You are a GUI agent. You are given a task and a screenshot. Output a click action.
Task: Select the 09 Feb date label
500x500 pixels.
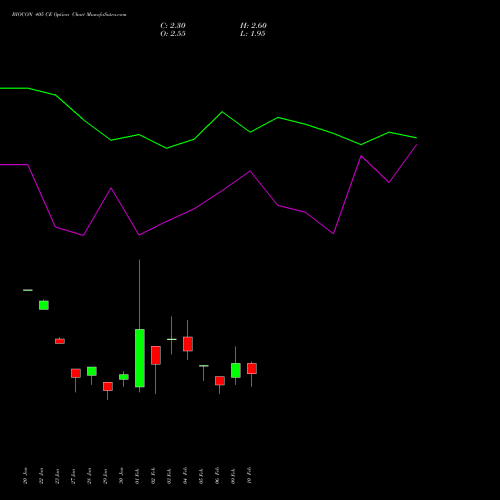[x=234, y=476]
